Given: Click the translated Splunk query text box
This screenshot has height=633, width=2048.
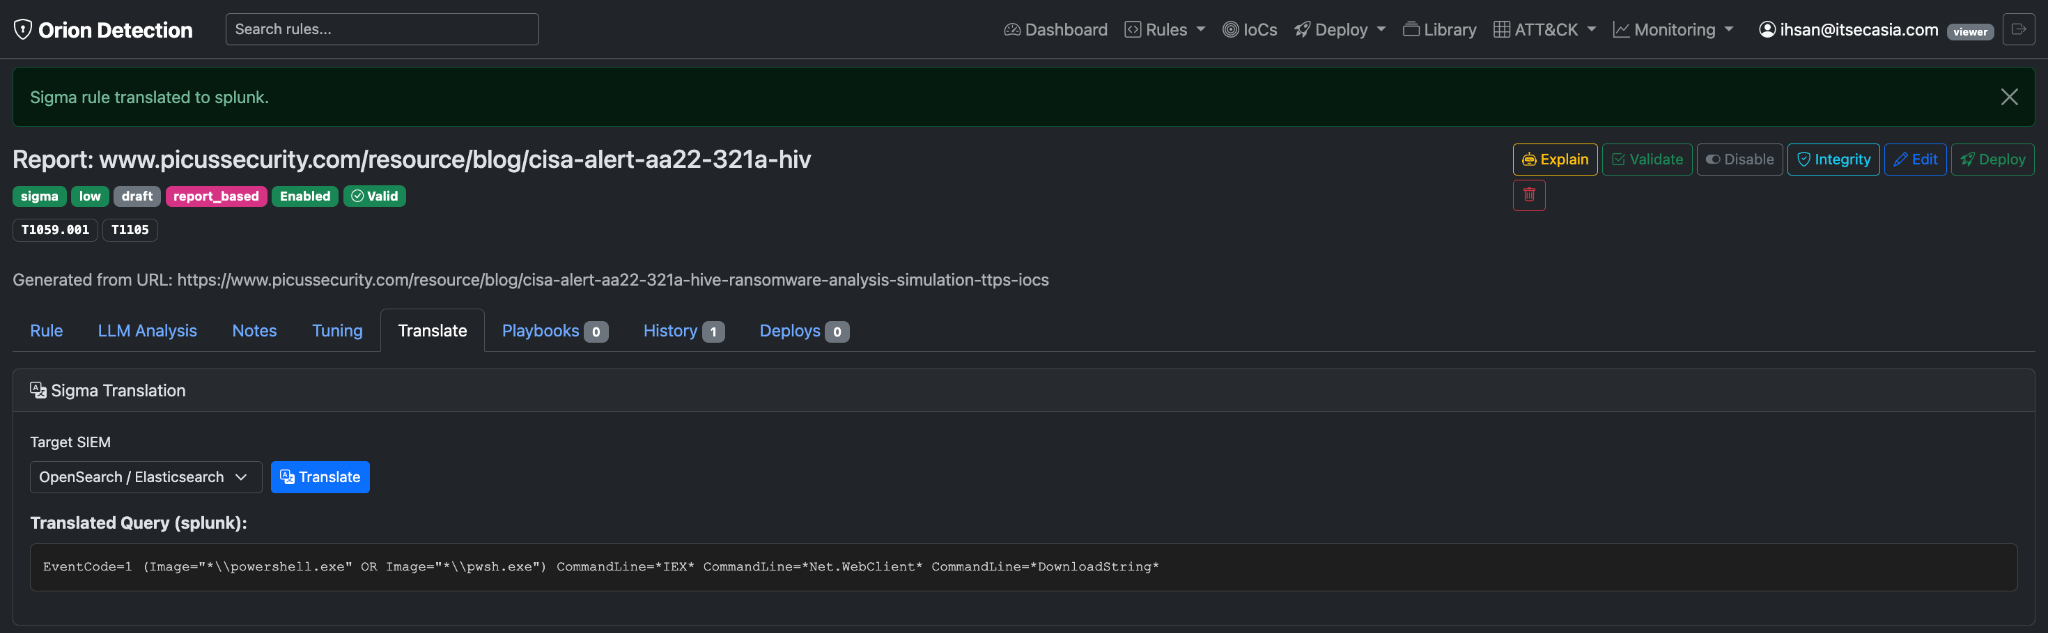Looking at the screenshot, I should [x=1023, y=567].
